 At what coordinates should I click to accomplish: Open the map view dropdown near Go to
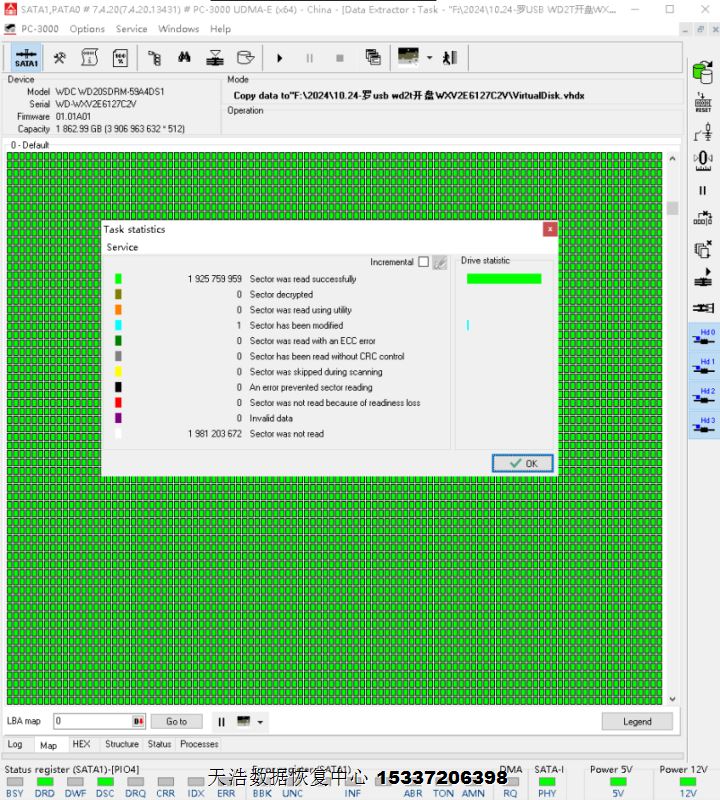(x=261, y=721)
